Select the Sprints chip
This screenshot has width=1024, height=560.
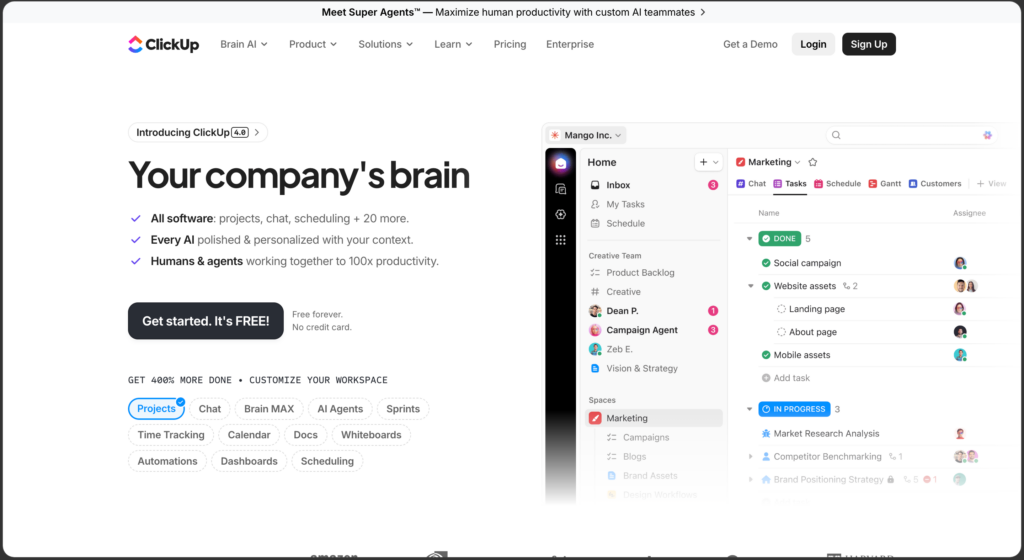coord(403,409)
